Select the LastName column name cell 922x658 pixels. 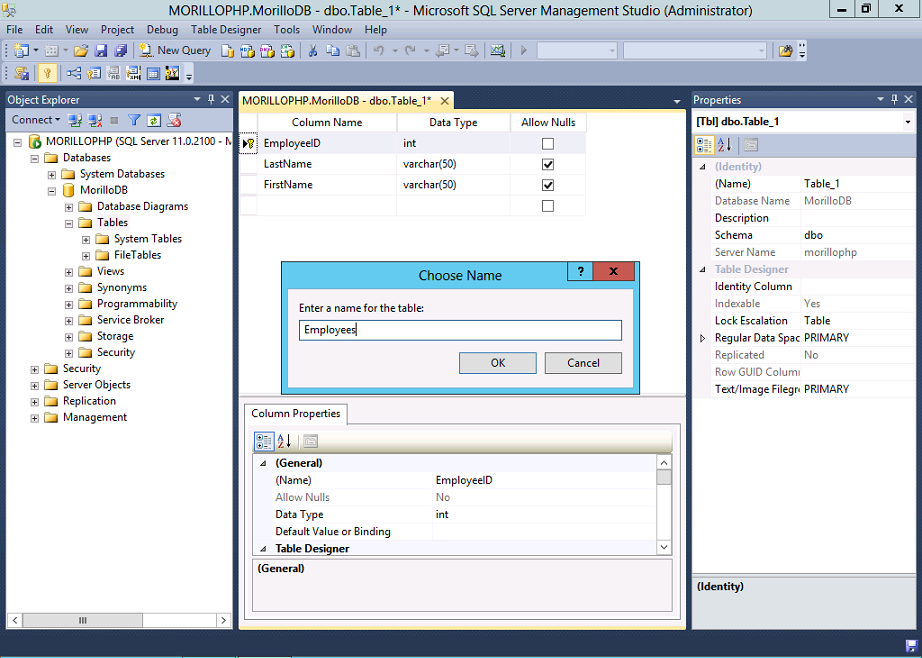point(327,164)
